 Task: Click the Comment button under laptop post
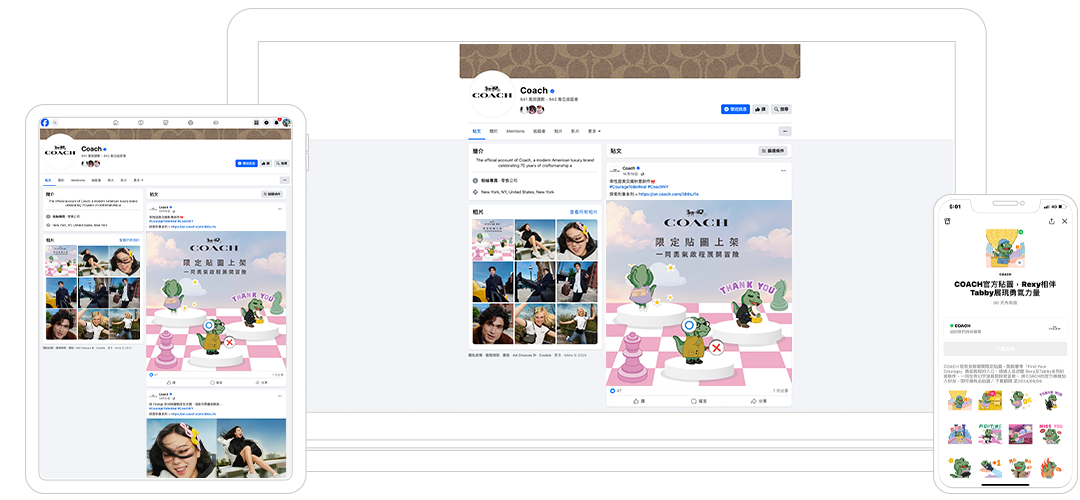tap(698, 400)
